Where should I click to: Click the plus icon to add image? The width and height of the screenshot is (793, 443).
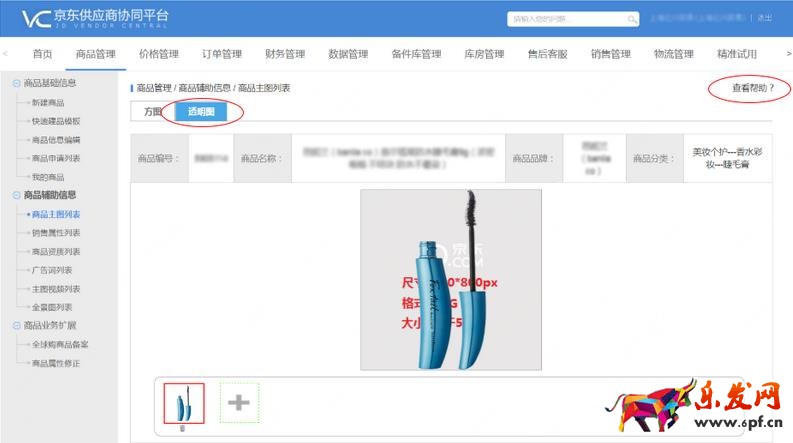point(239,403)
